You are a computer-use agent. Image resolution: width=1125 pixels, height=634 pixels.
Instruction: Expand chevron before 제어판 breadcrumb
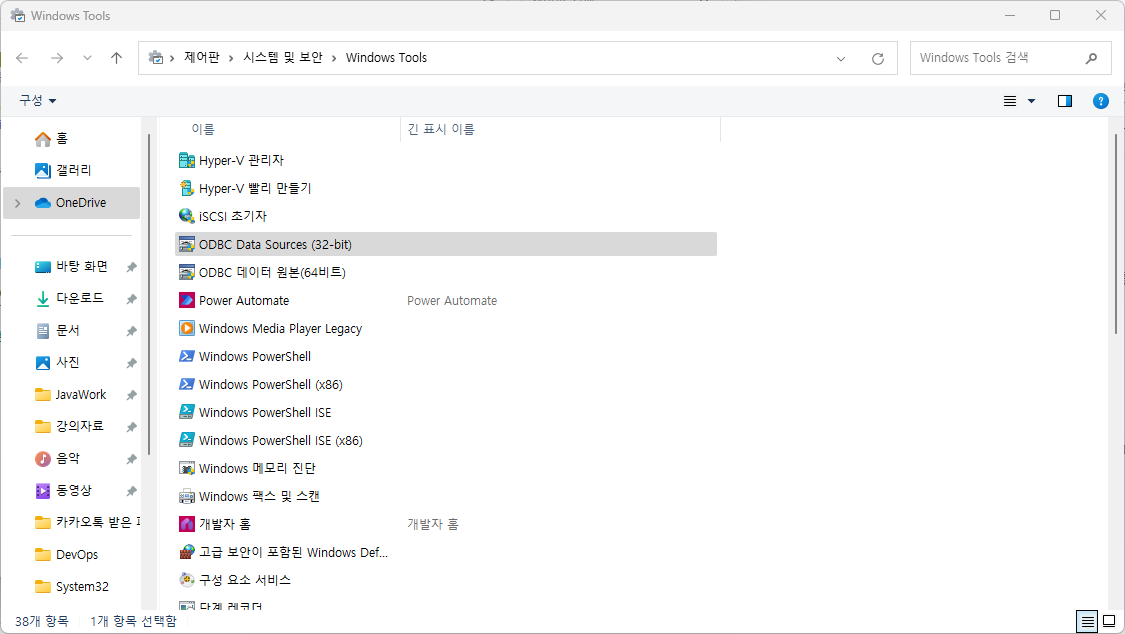coord(172,58)
